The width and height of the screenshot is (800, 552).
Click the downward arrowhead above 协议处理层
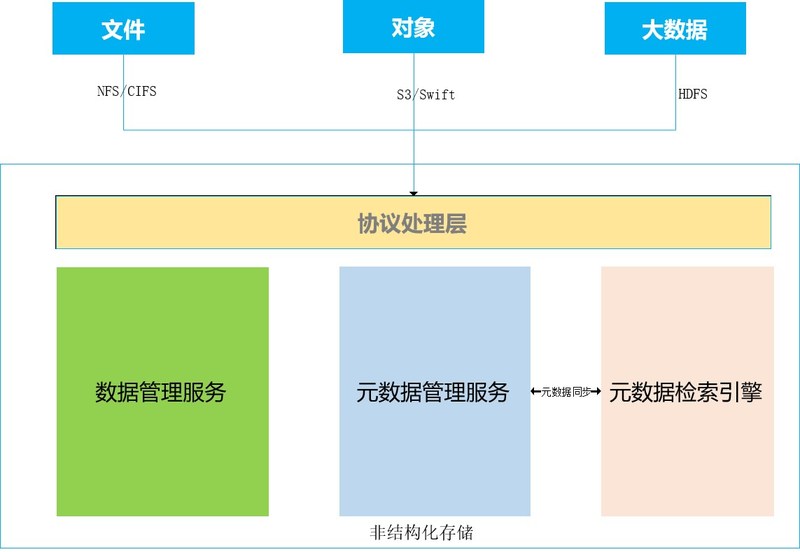[413, 191]
